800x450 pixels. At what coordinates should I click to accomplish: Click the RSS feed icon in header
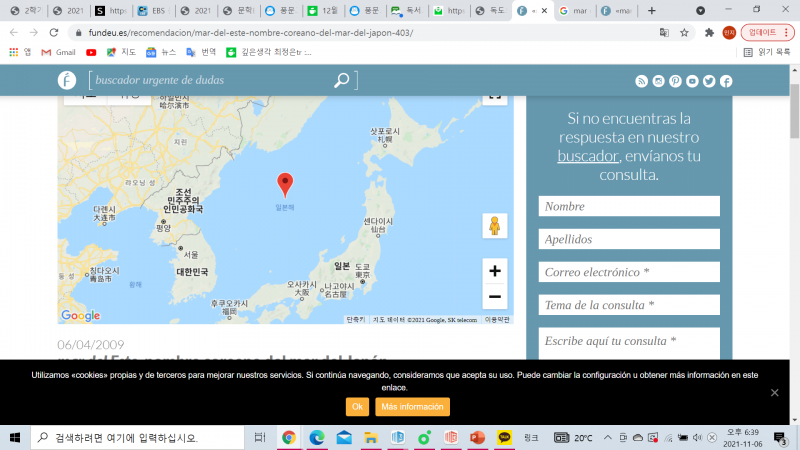pyautogui.click(x=641, y=81)
